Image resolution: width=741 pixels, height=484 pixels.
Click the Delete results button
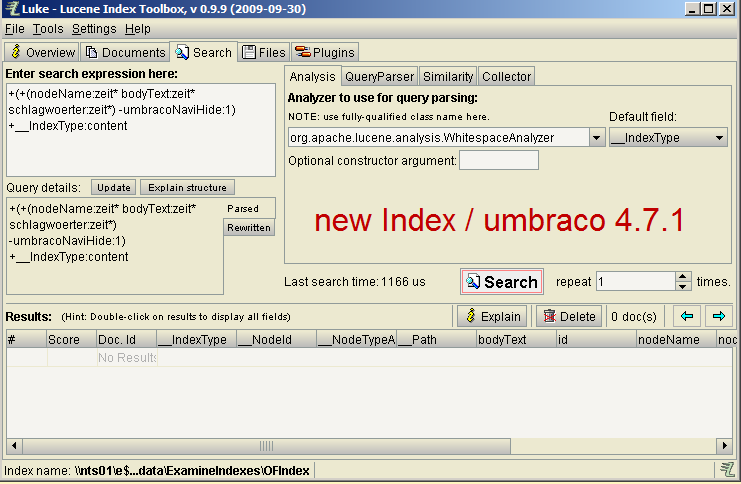(569, 316)
